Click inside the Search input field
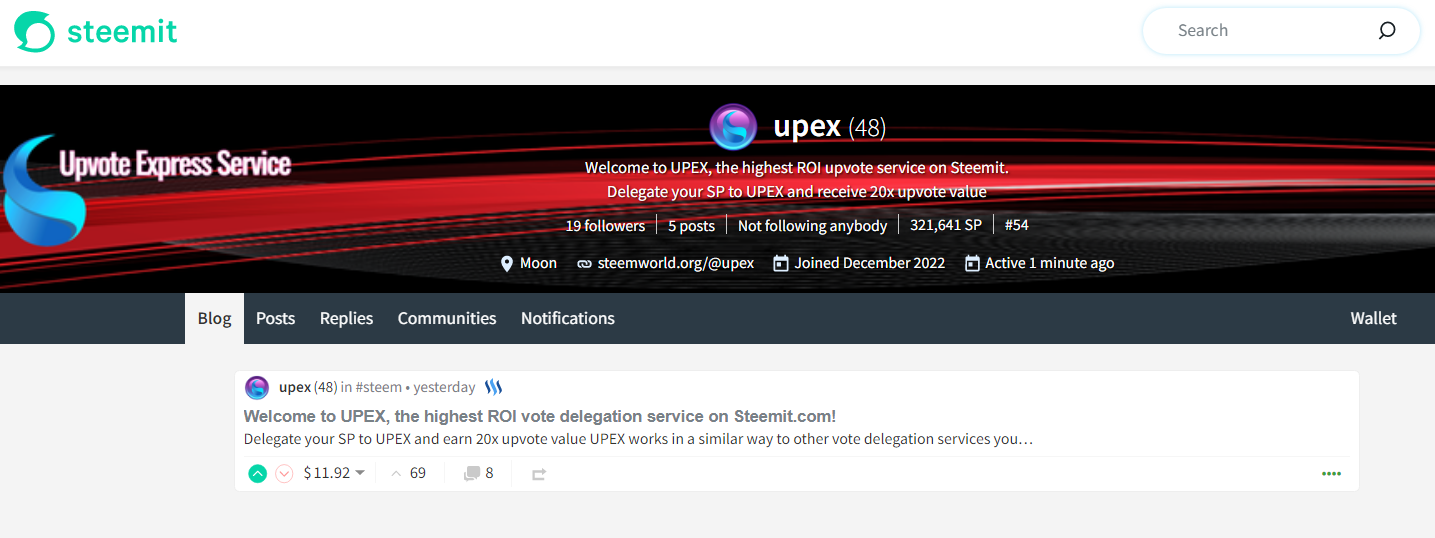The height and width of the screenshot is (538, 1435). [1270, 30]
